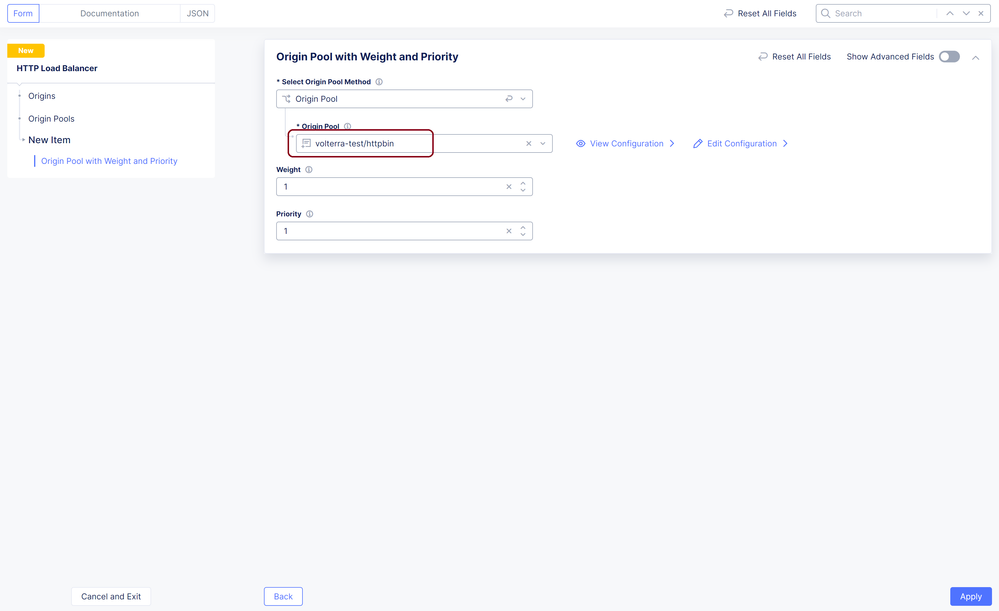This screenshot has width=999, height=611.
Task: Click info icon next to Priority label
Action: click(310, 214)
